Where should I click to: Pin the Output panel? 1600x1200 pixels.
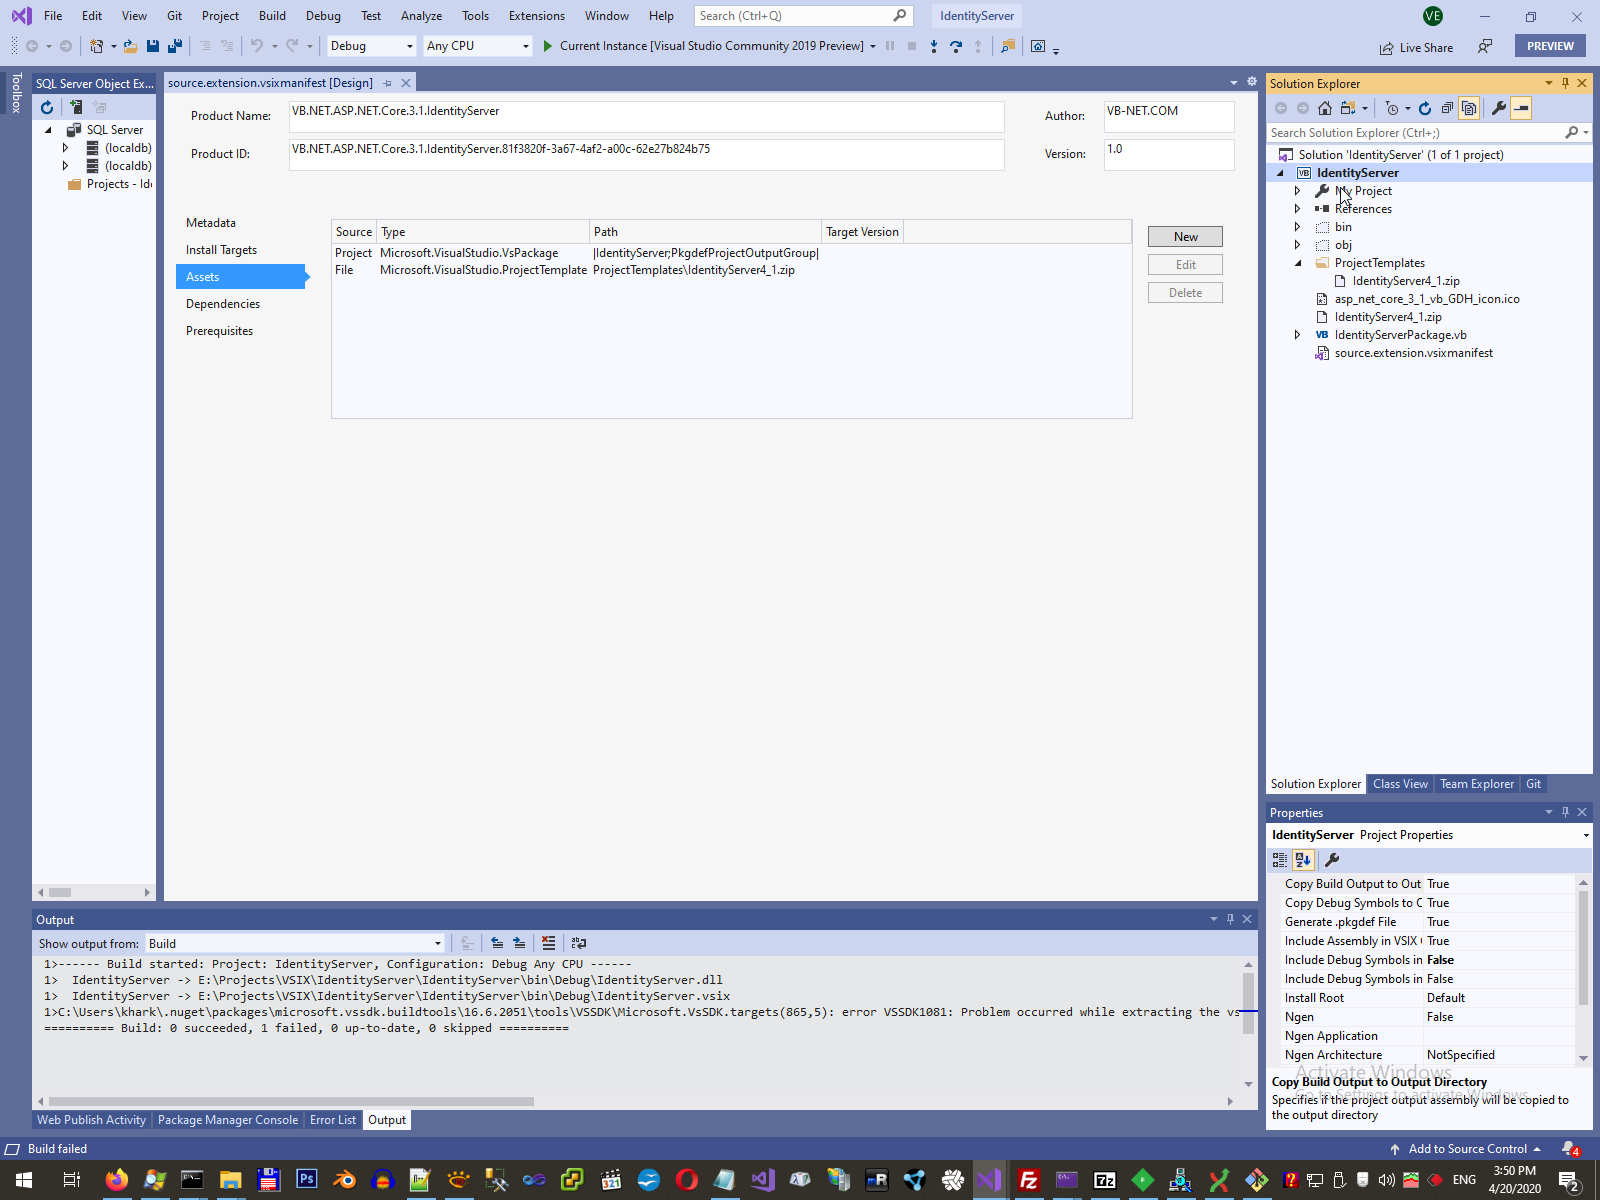pyautogui.click(x=1231, y=919)
